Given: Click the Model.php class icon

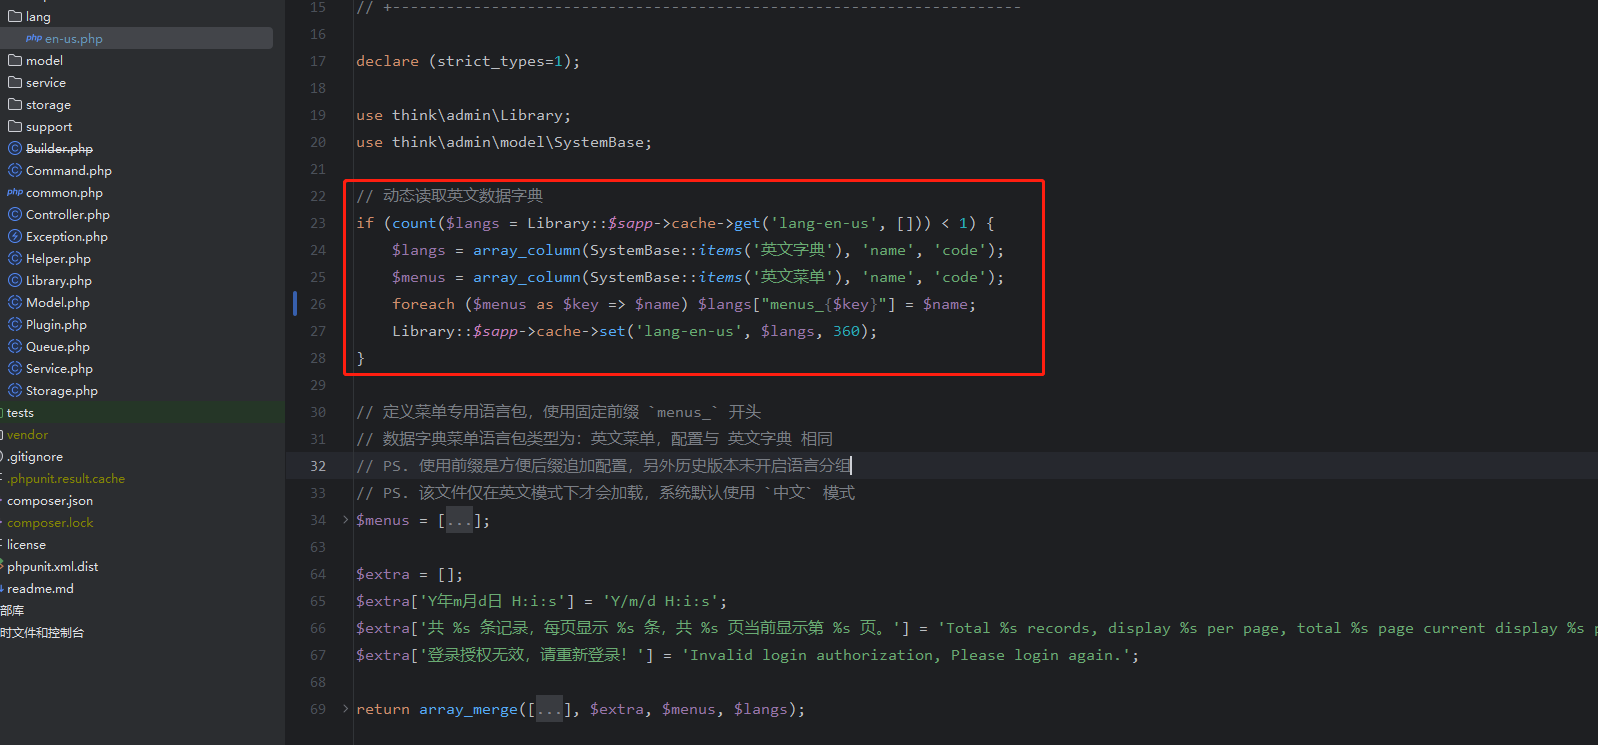Looking at the screenshot, I should (15, 302).
